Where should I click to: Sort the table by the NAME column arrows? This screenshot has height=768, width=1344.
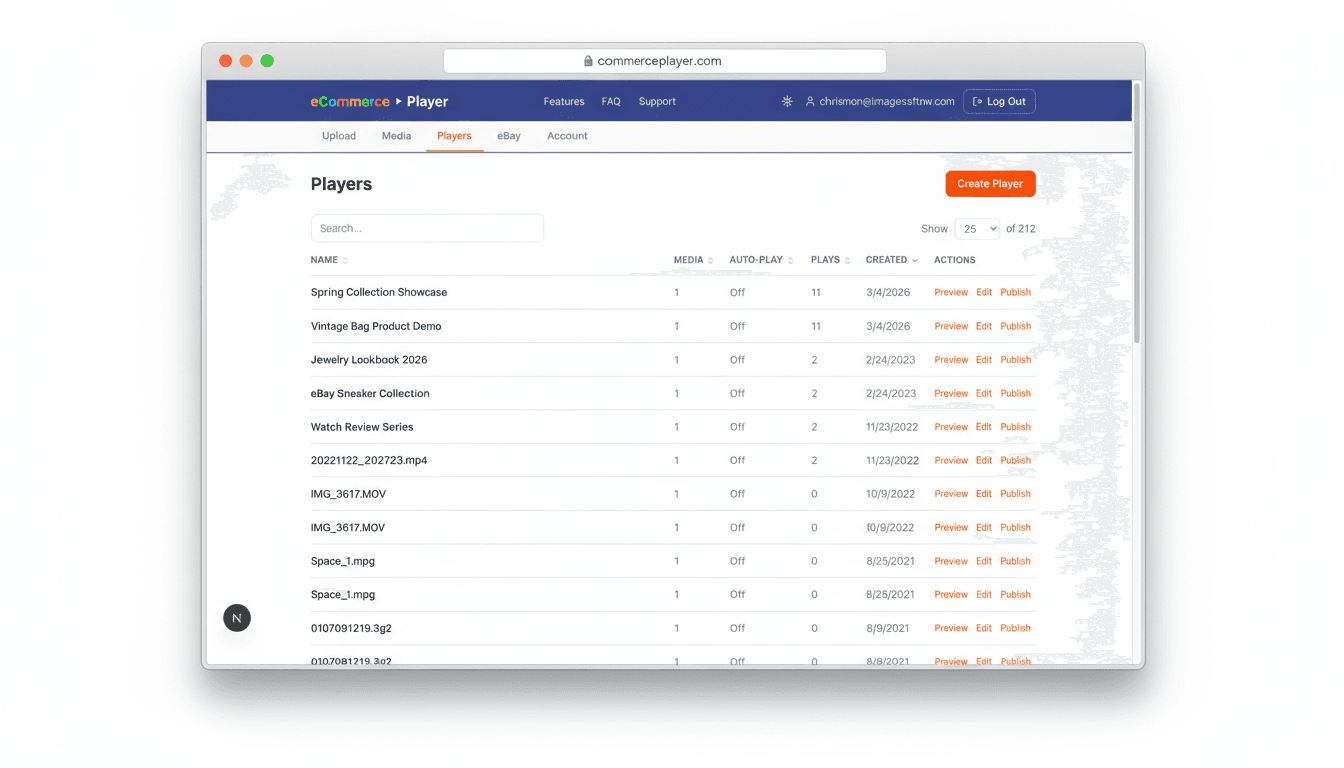[x=344, y=259]
